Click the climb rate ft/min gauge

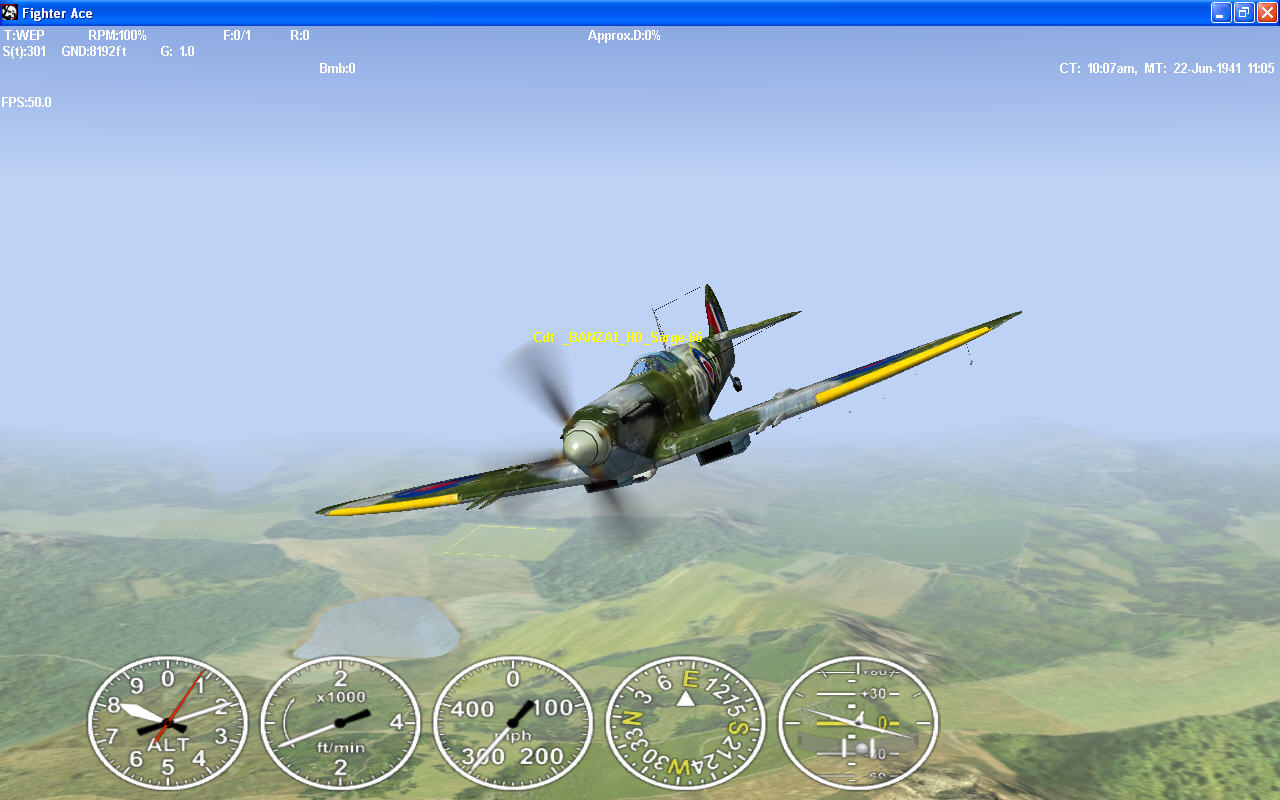[x=340, y=723]
